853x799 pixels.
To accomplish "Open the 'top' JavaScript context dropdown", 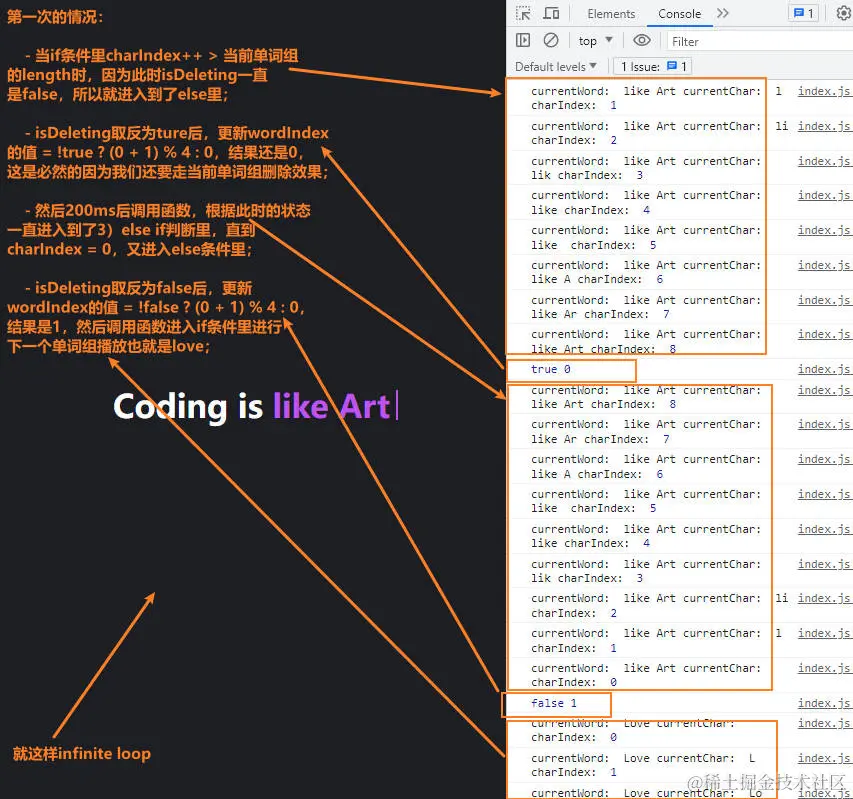I will 594,40.
